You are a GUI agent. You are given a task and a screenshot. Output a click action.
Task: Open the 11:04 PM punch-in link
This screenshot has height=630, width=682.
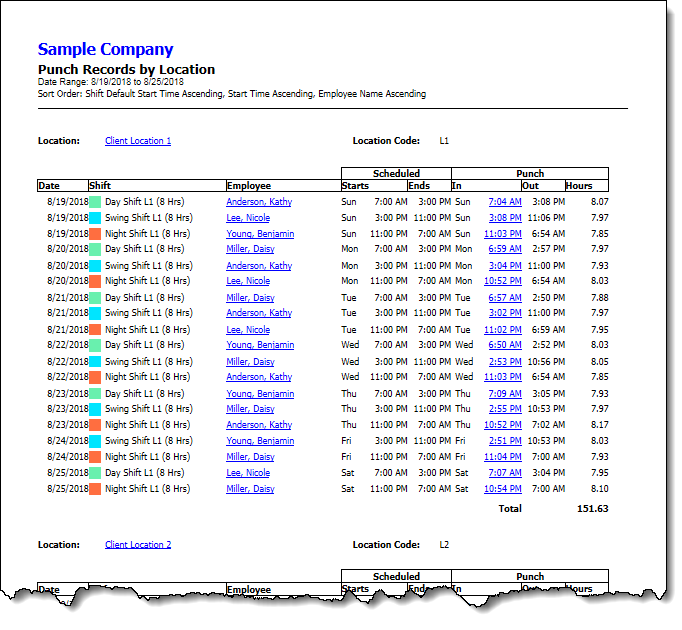pyautogui.click(x=503, y=456)
